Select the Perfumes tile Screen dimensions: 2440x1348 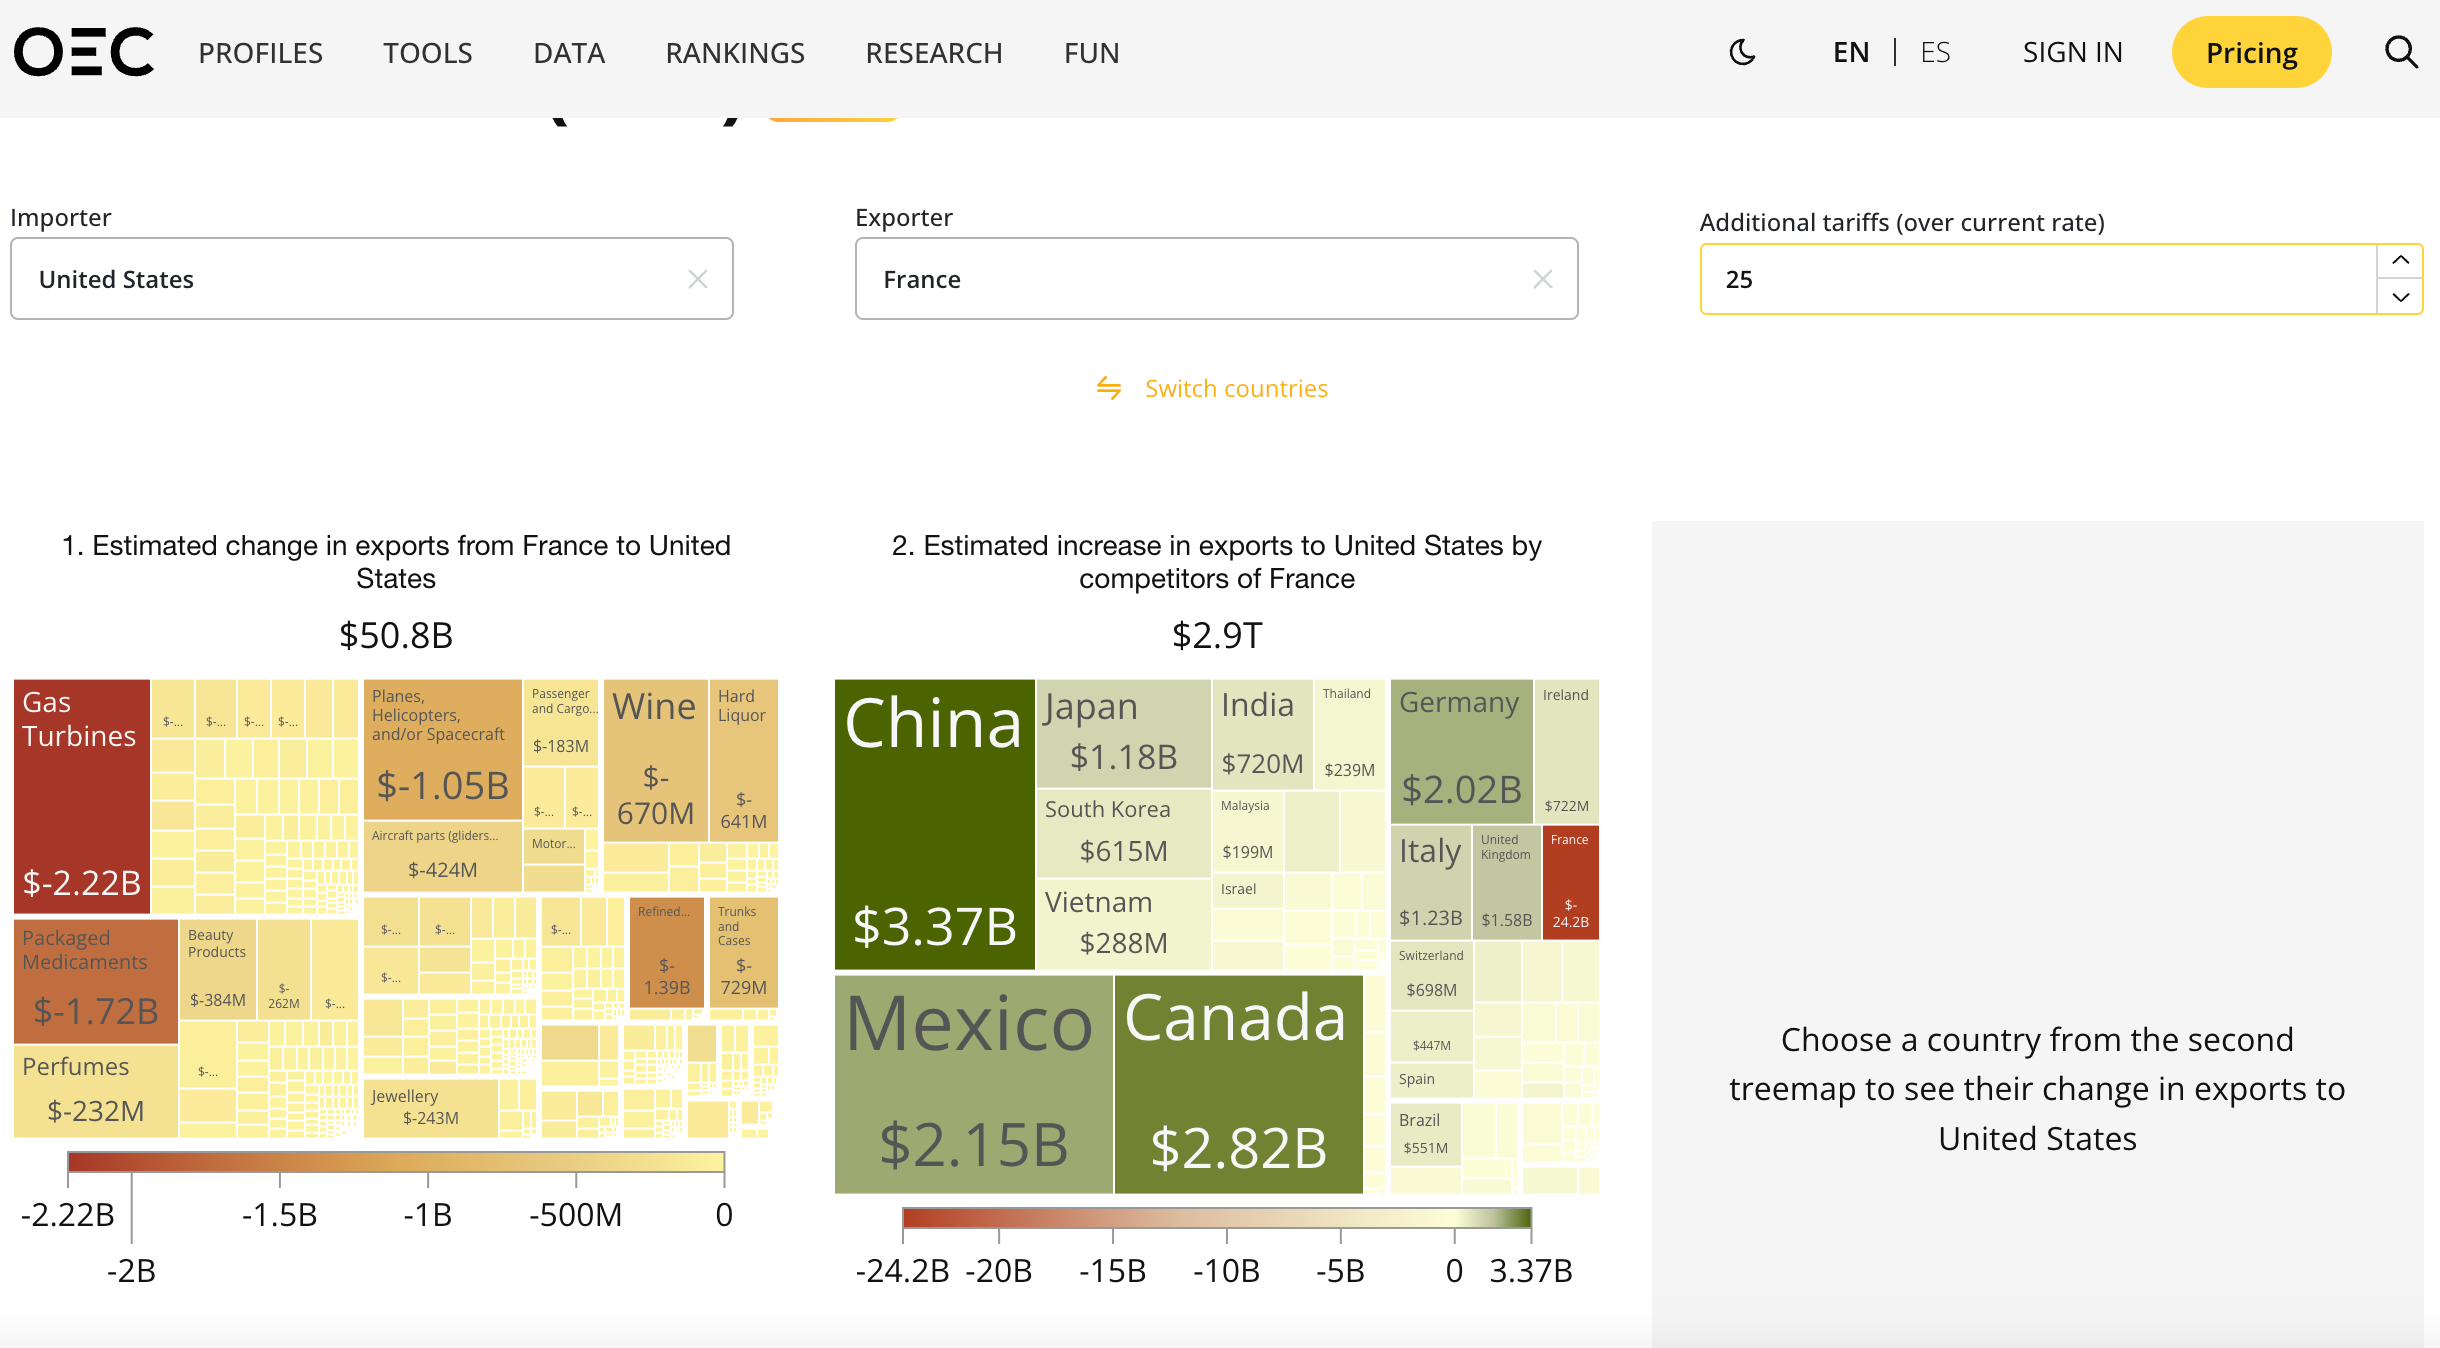pyautogui.click(x=96, y=1091)
